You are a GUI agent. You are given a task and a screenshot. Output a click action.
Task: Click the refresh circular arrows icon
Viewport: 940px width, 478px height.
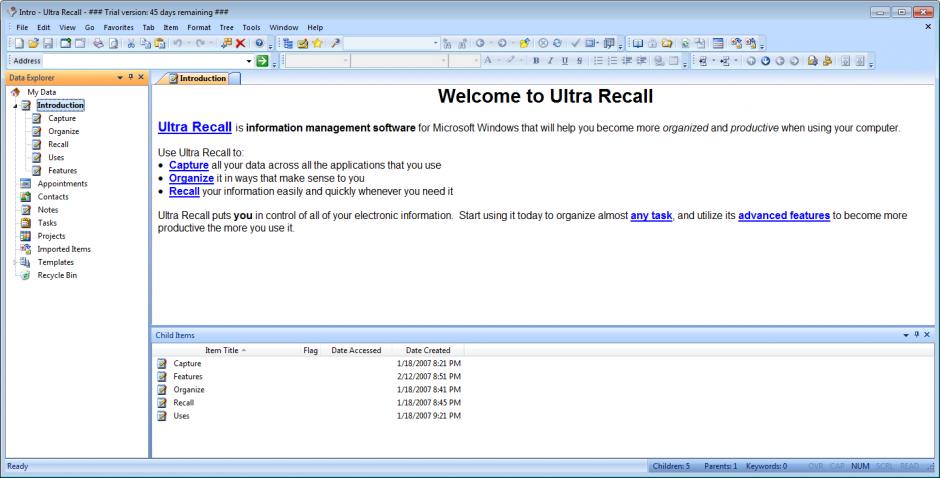tap(558, 43)
